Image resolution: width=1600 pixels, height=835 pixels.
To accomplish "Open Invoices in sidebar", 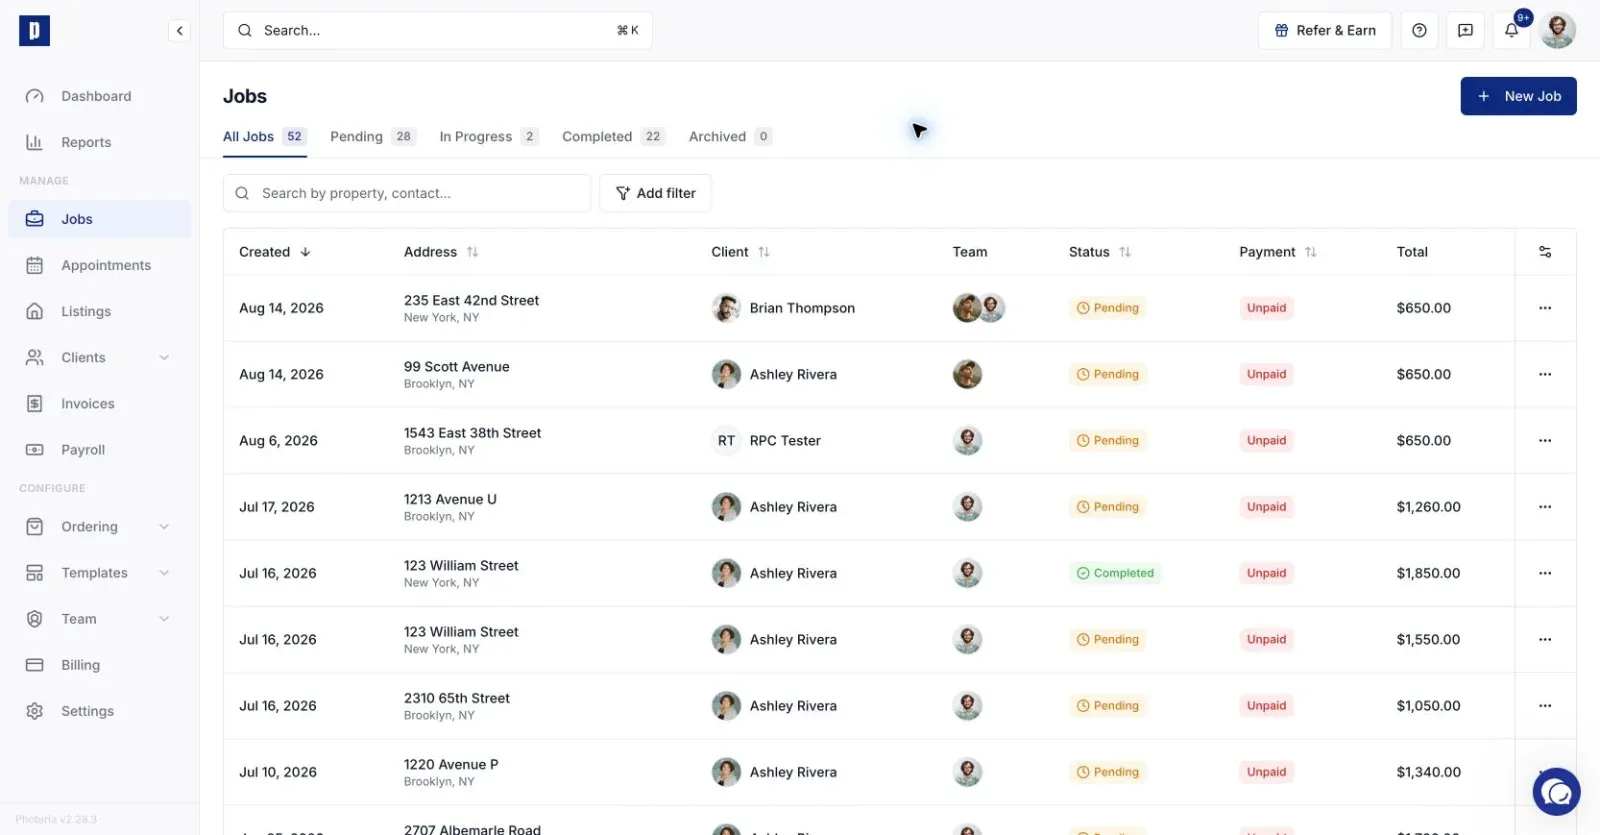I will pyautogui.click(x=99, y=404).
